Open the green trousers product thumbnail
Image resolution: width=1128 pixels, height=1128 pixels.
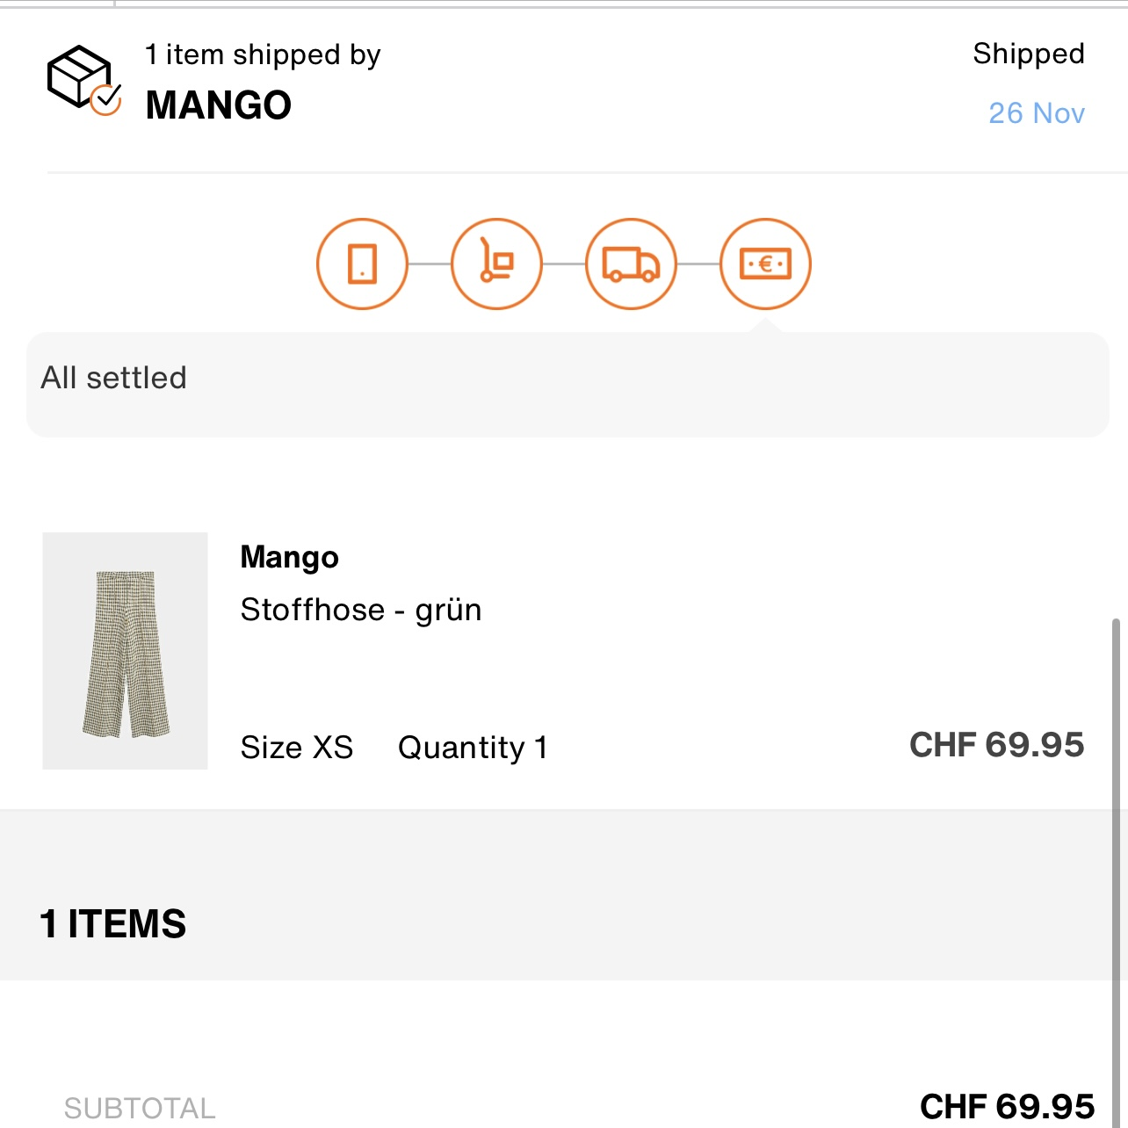point(125,650)
